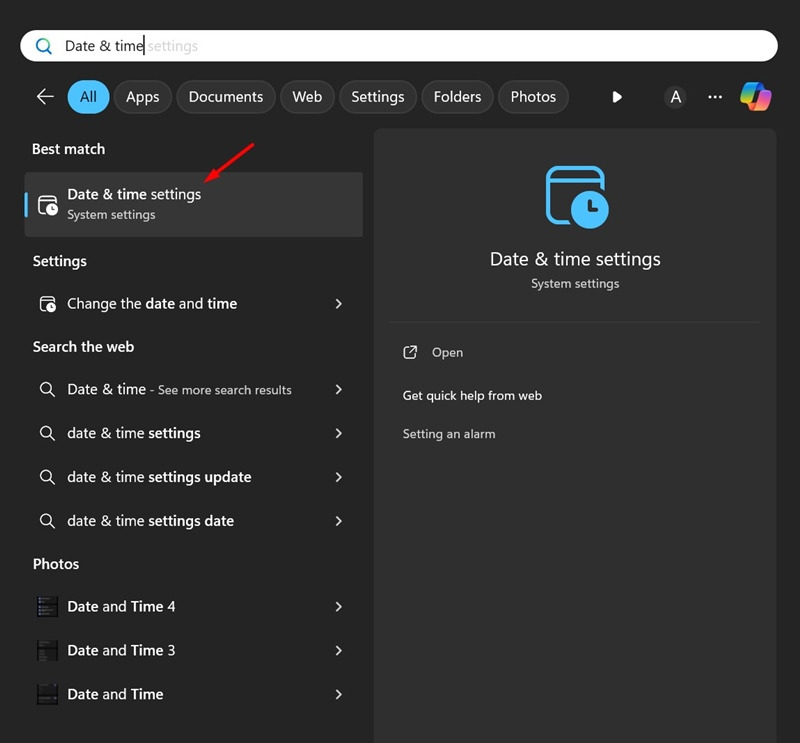The height and width of the screenshot is (743, 800).
Task: Click the 'Search the web' section heading
Action: 83,347
